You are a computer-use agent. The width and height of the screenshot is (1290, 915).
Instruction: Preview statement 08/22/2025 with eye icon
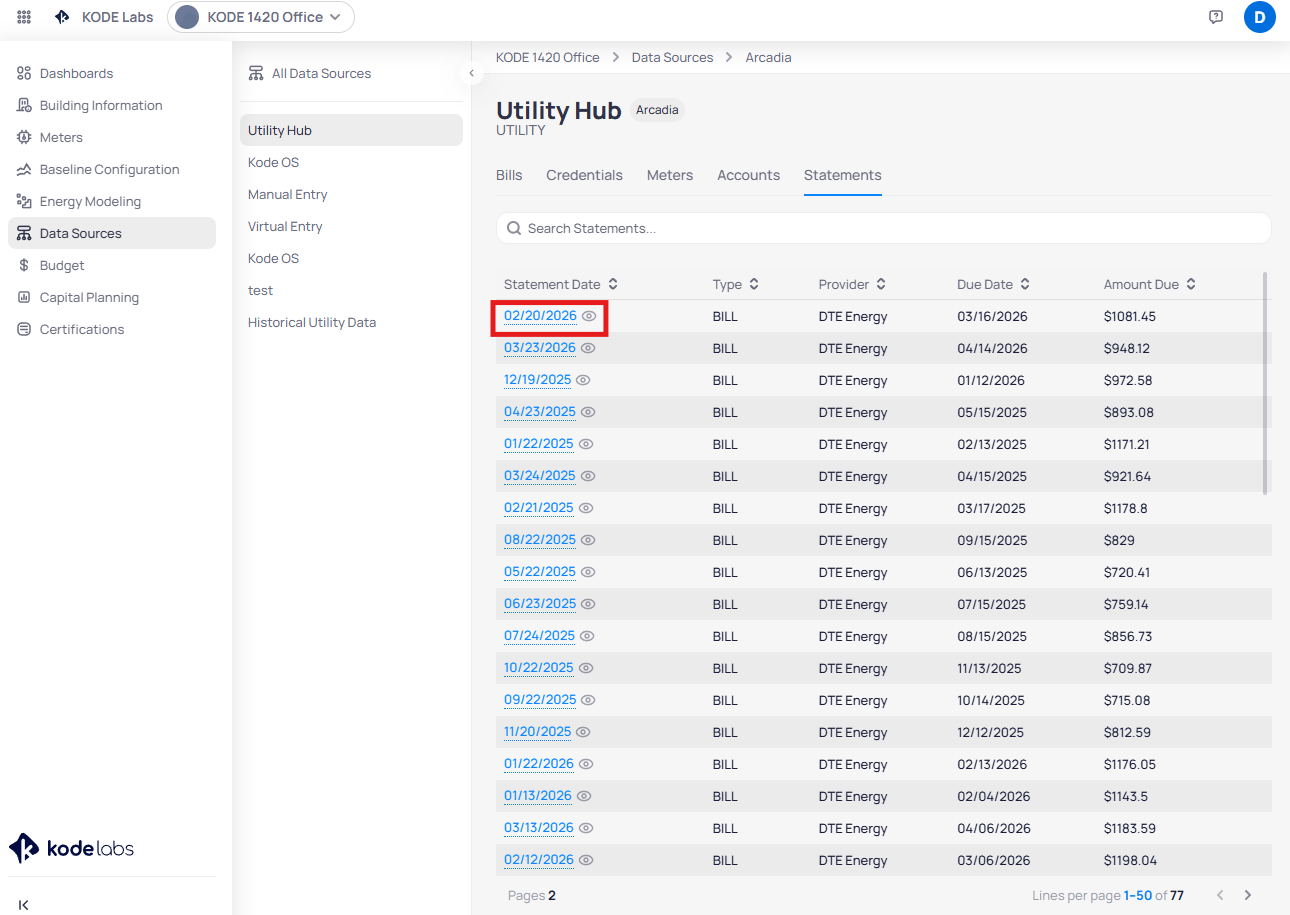[588, 540]
